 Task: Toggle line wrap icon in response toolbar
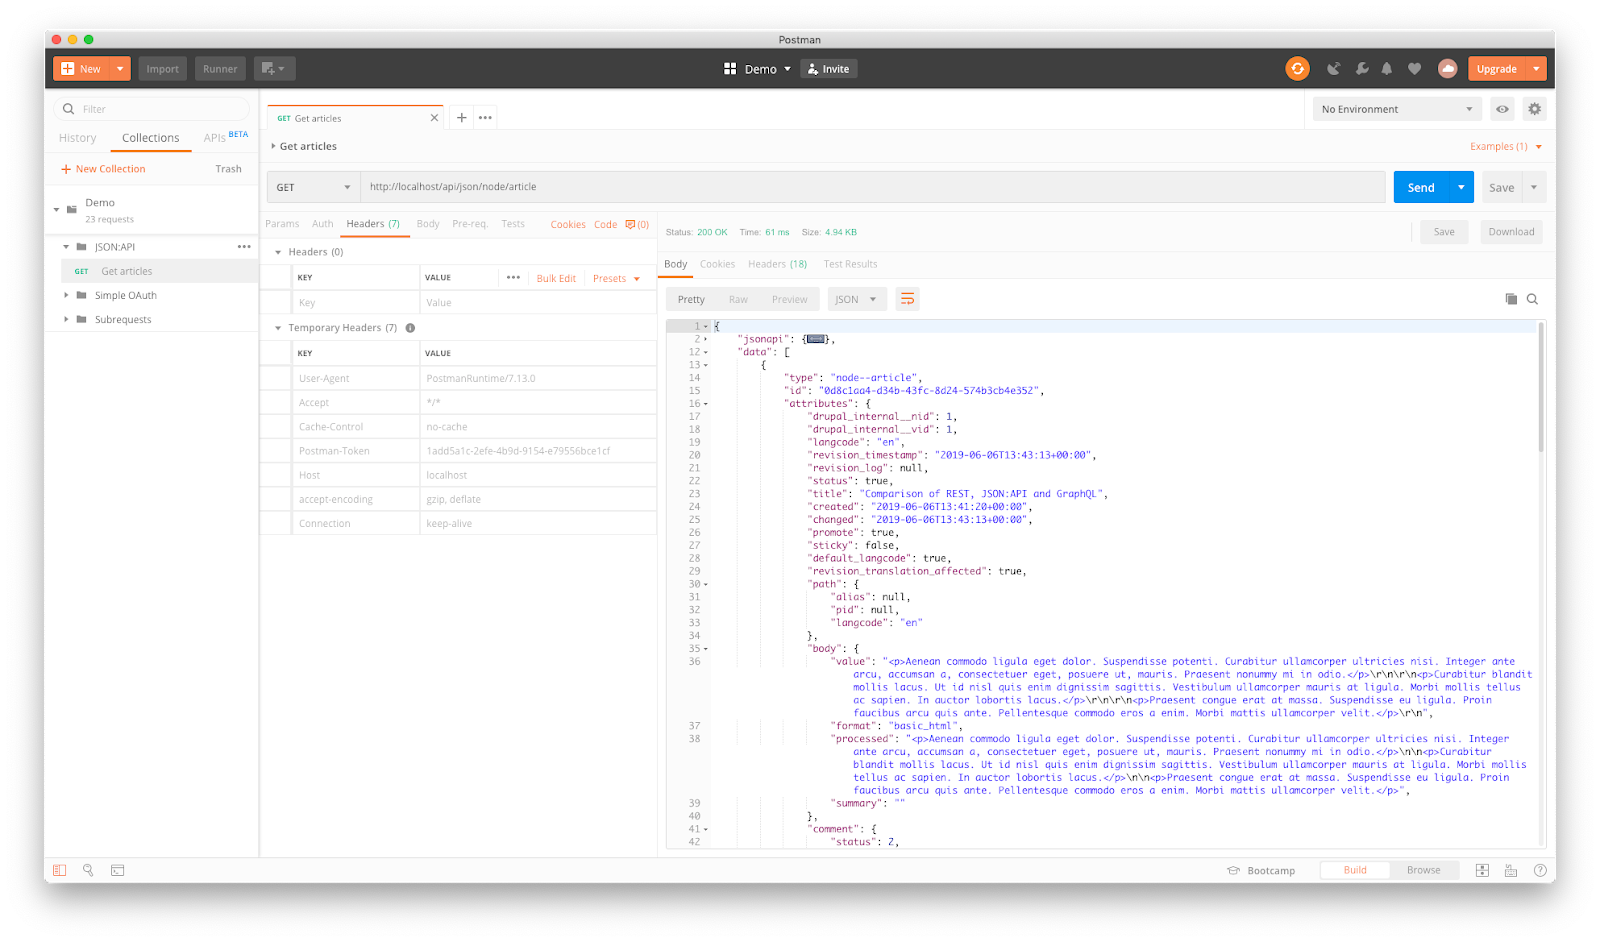907,299
